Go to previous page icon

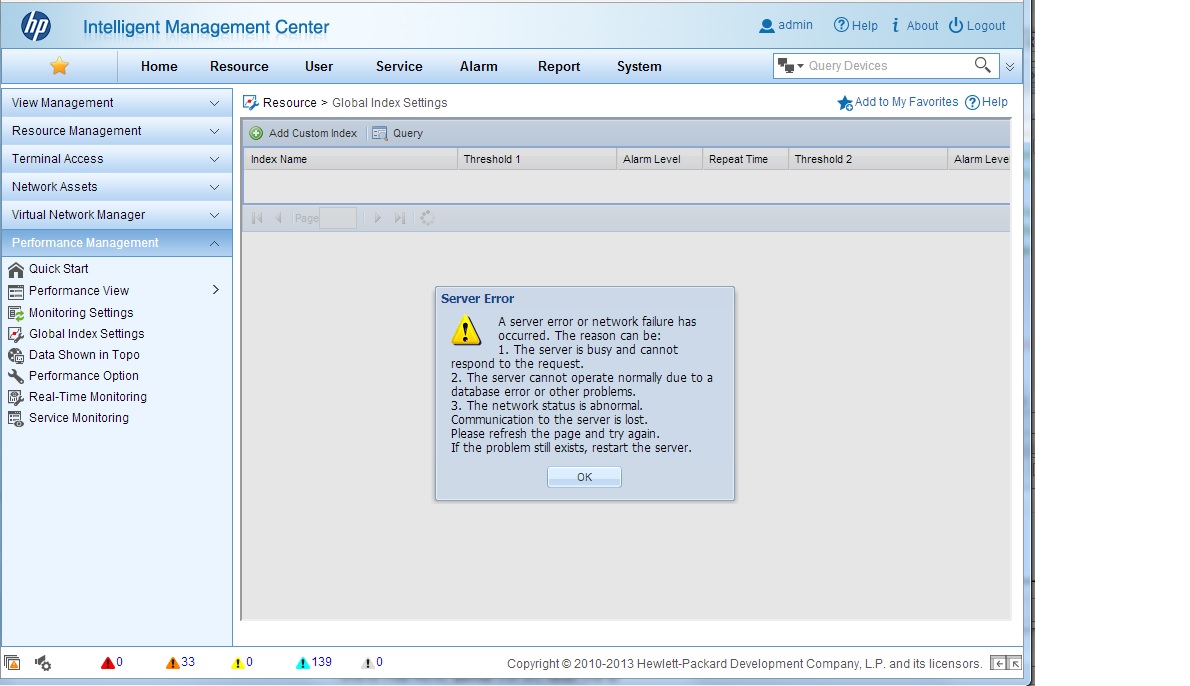[x=279, y=218]
